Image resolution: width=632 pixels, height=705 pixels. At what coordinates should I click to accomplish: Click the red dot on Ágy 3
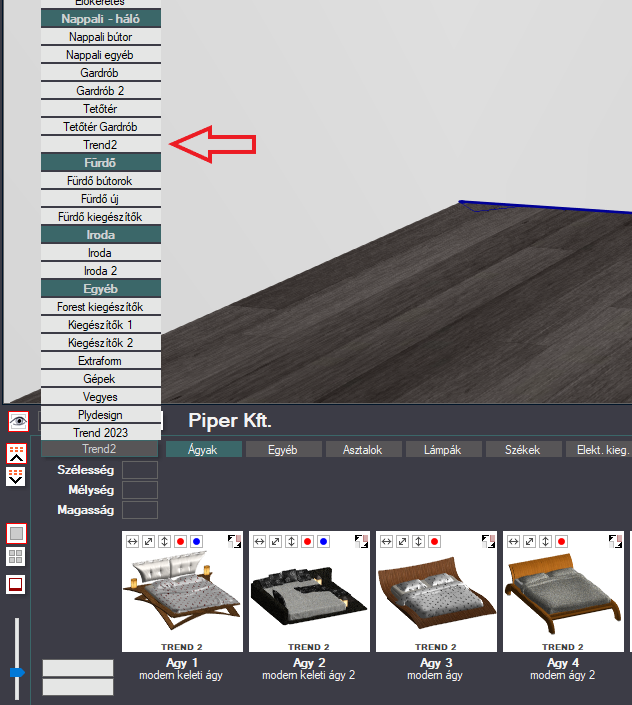tap(434, 541)
